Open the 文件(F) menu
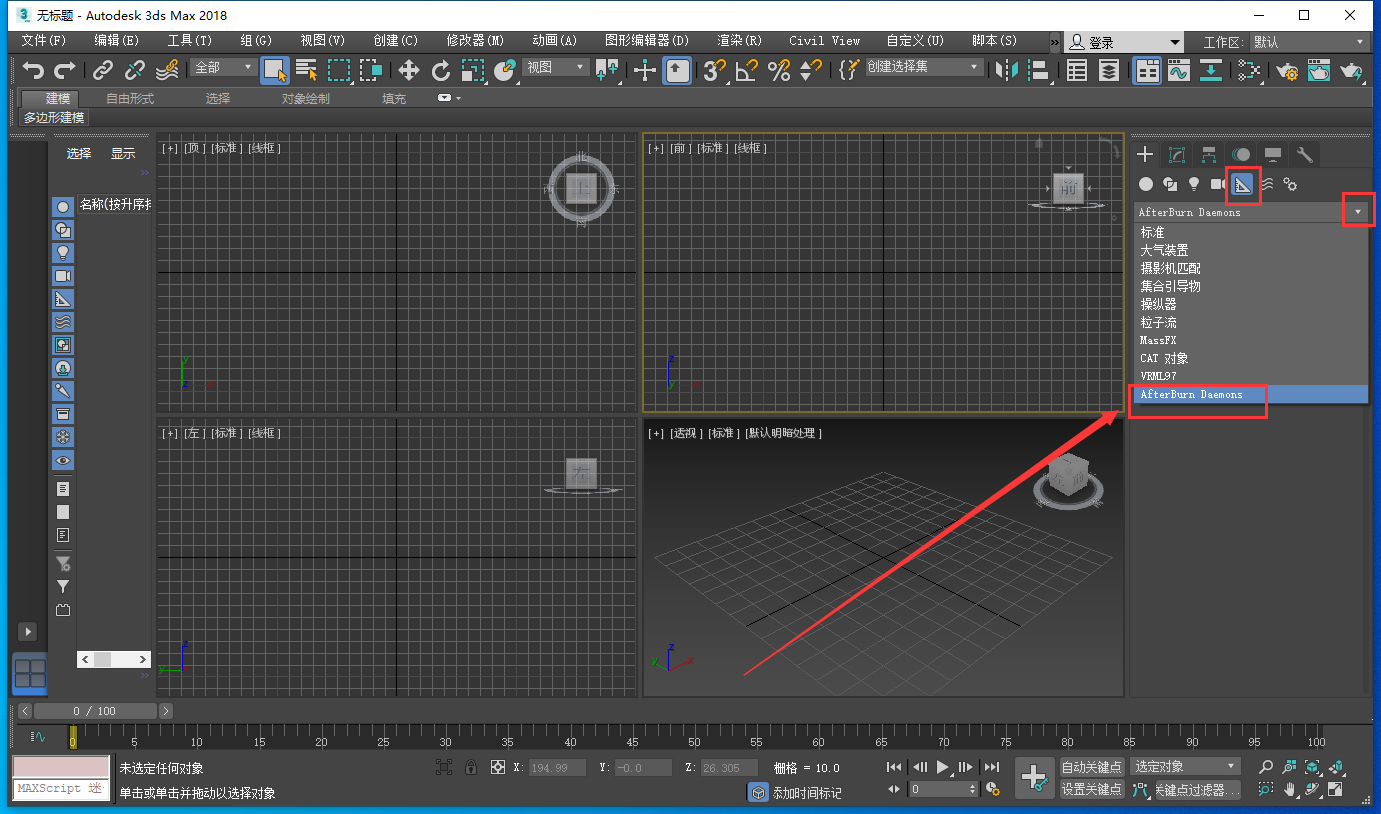Screen dimensions: 1381x814 tap(43, 41)
